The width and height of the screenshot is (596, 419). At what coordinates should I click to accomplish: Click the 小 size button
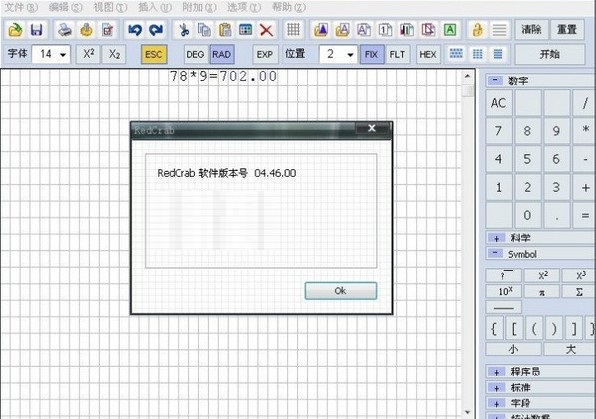click(513, 349)
